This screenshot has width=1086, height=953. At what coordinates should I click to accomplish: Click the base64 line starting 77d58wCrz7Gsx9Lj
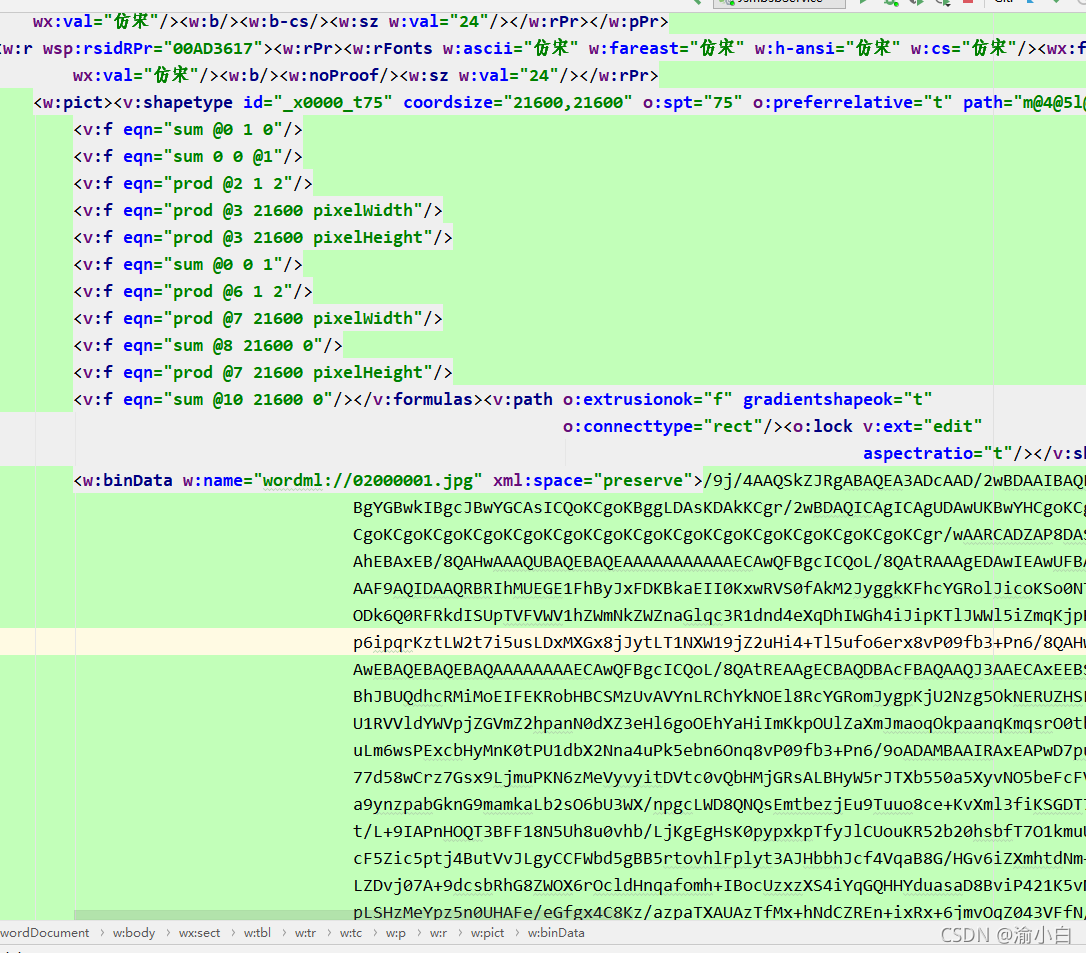[x=719, y=778]
